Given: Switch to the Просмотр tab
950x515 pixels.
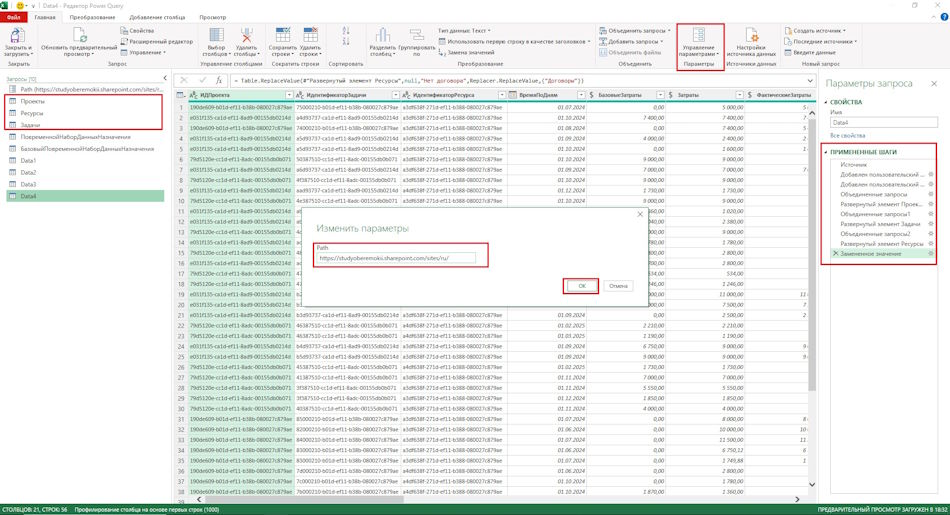Looking at the screenshot, I should [213, 17].
